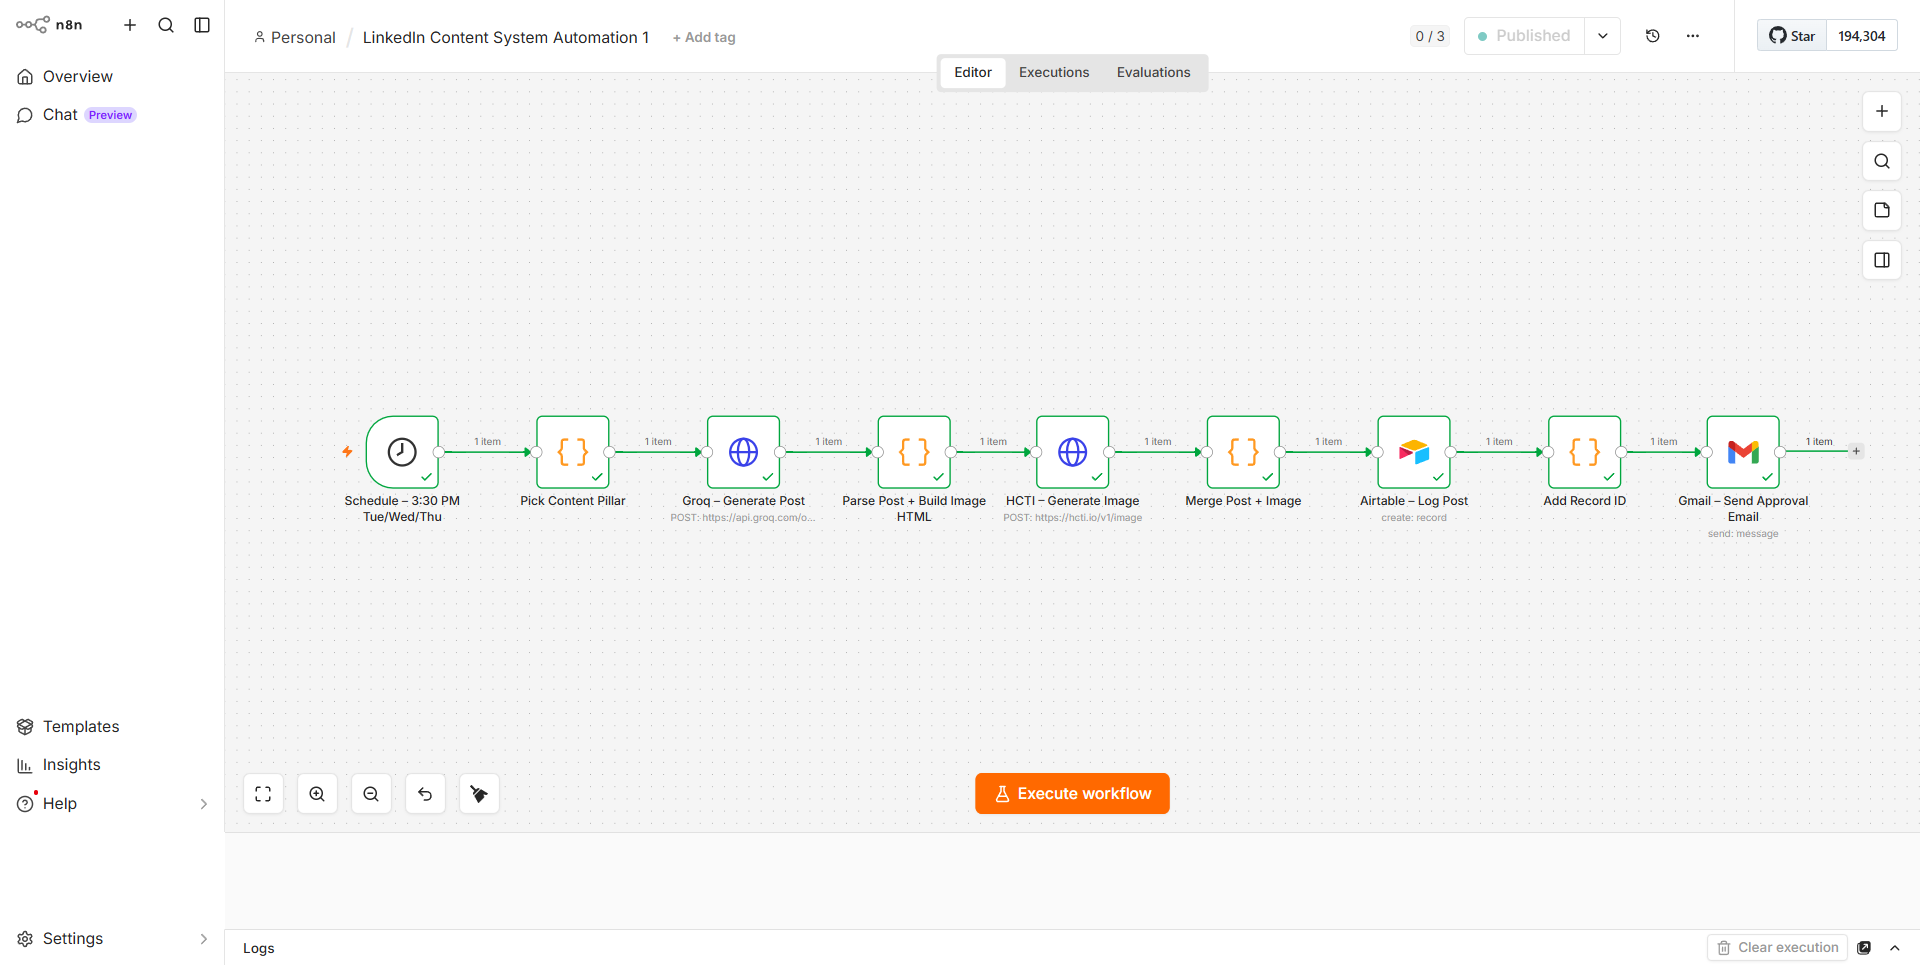Open the three-dot workflow options menu

pyautogui.click(x=1693, y=36)
